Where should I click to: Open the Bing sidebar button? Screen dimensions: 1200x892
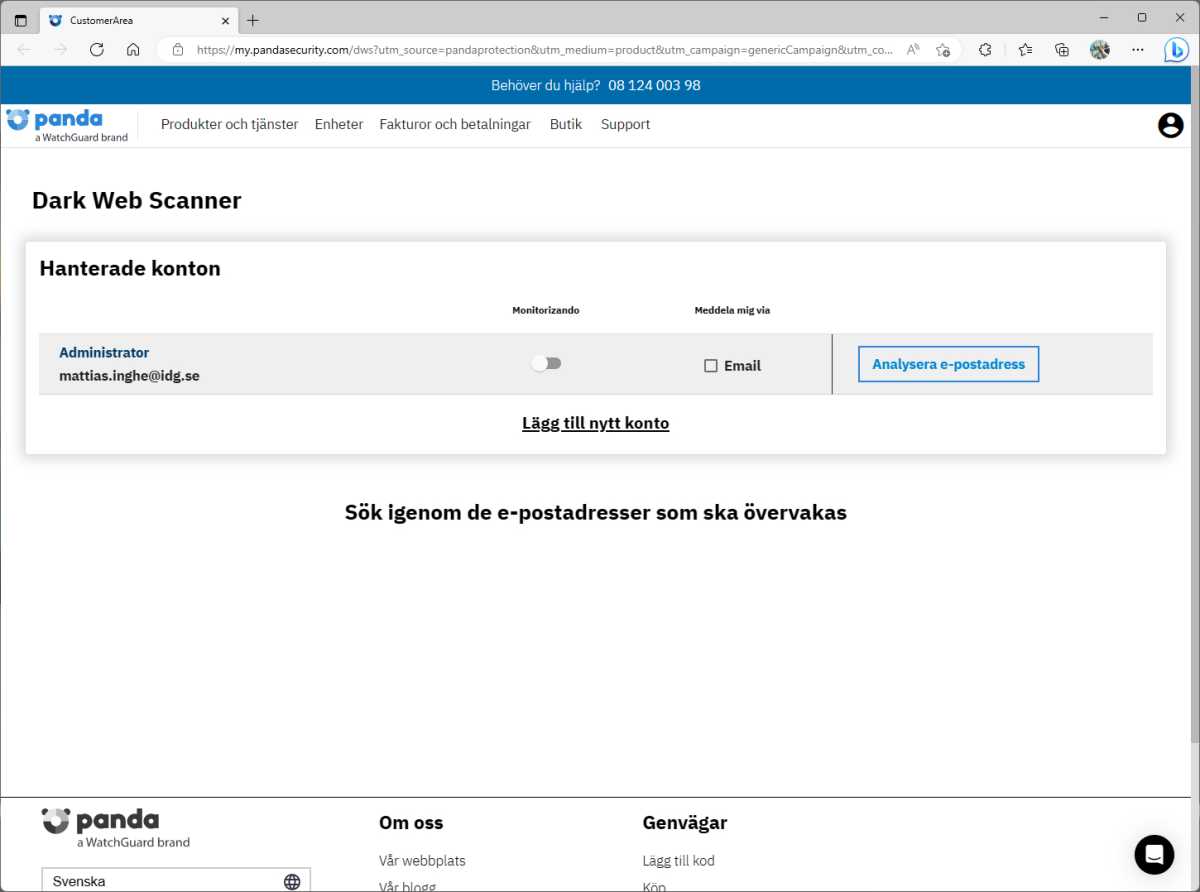coord(1176,50)
